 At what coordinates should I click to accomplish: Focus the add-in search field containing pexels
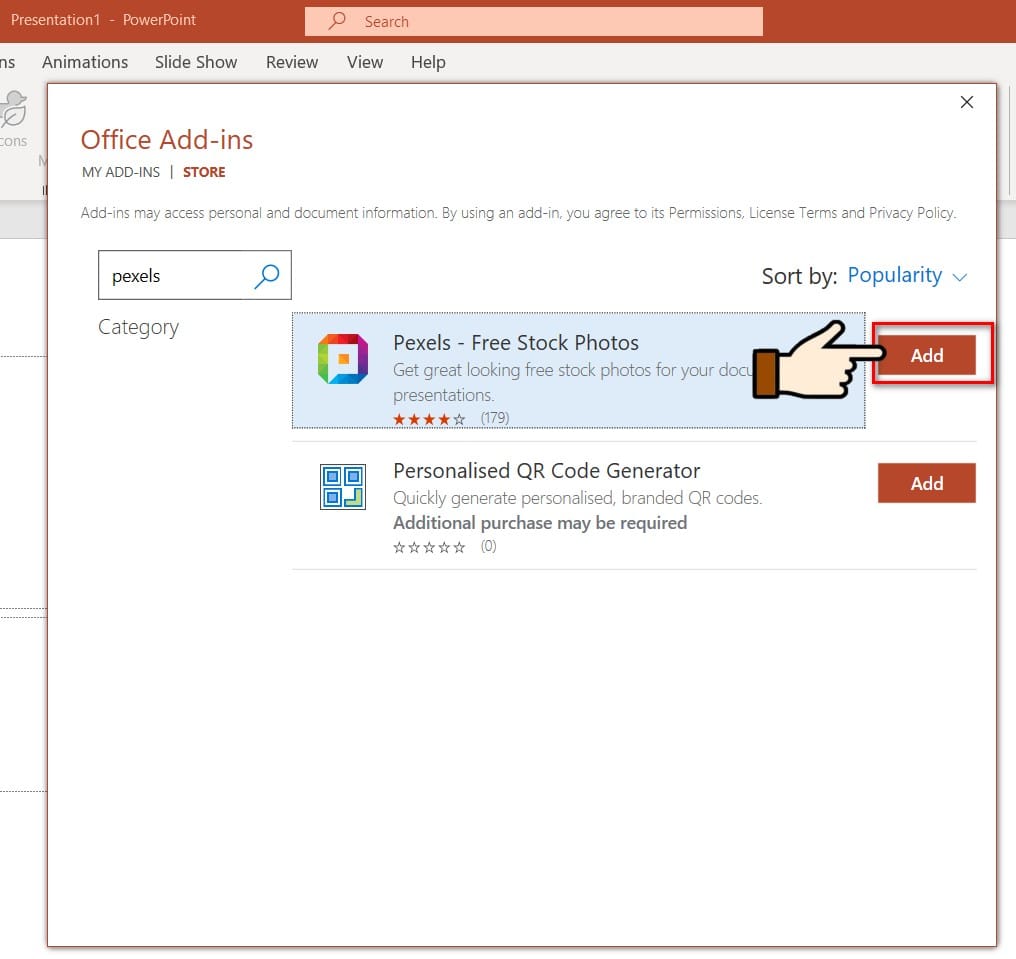[x=170, y=276]
